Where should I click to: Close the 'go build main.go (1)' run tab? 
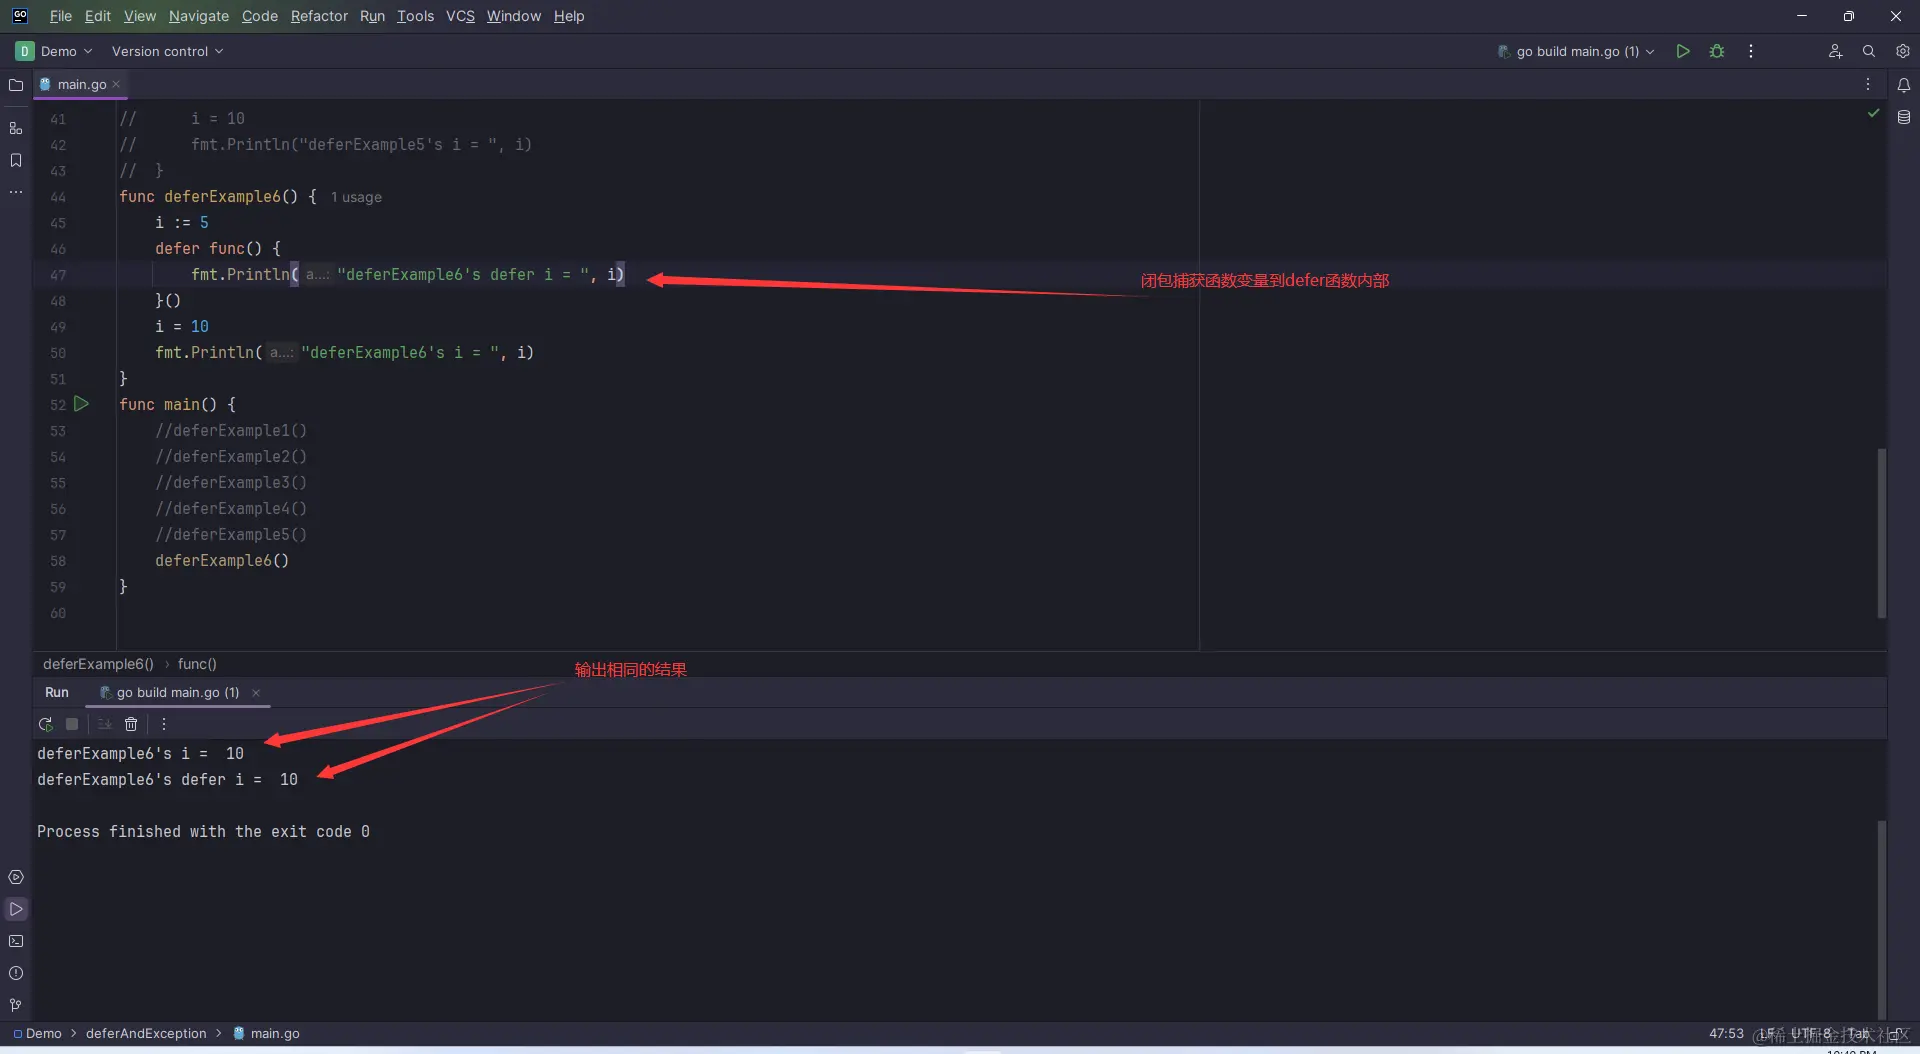click(256, 692)
